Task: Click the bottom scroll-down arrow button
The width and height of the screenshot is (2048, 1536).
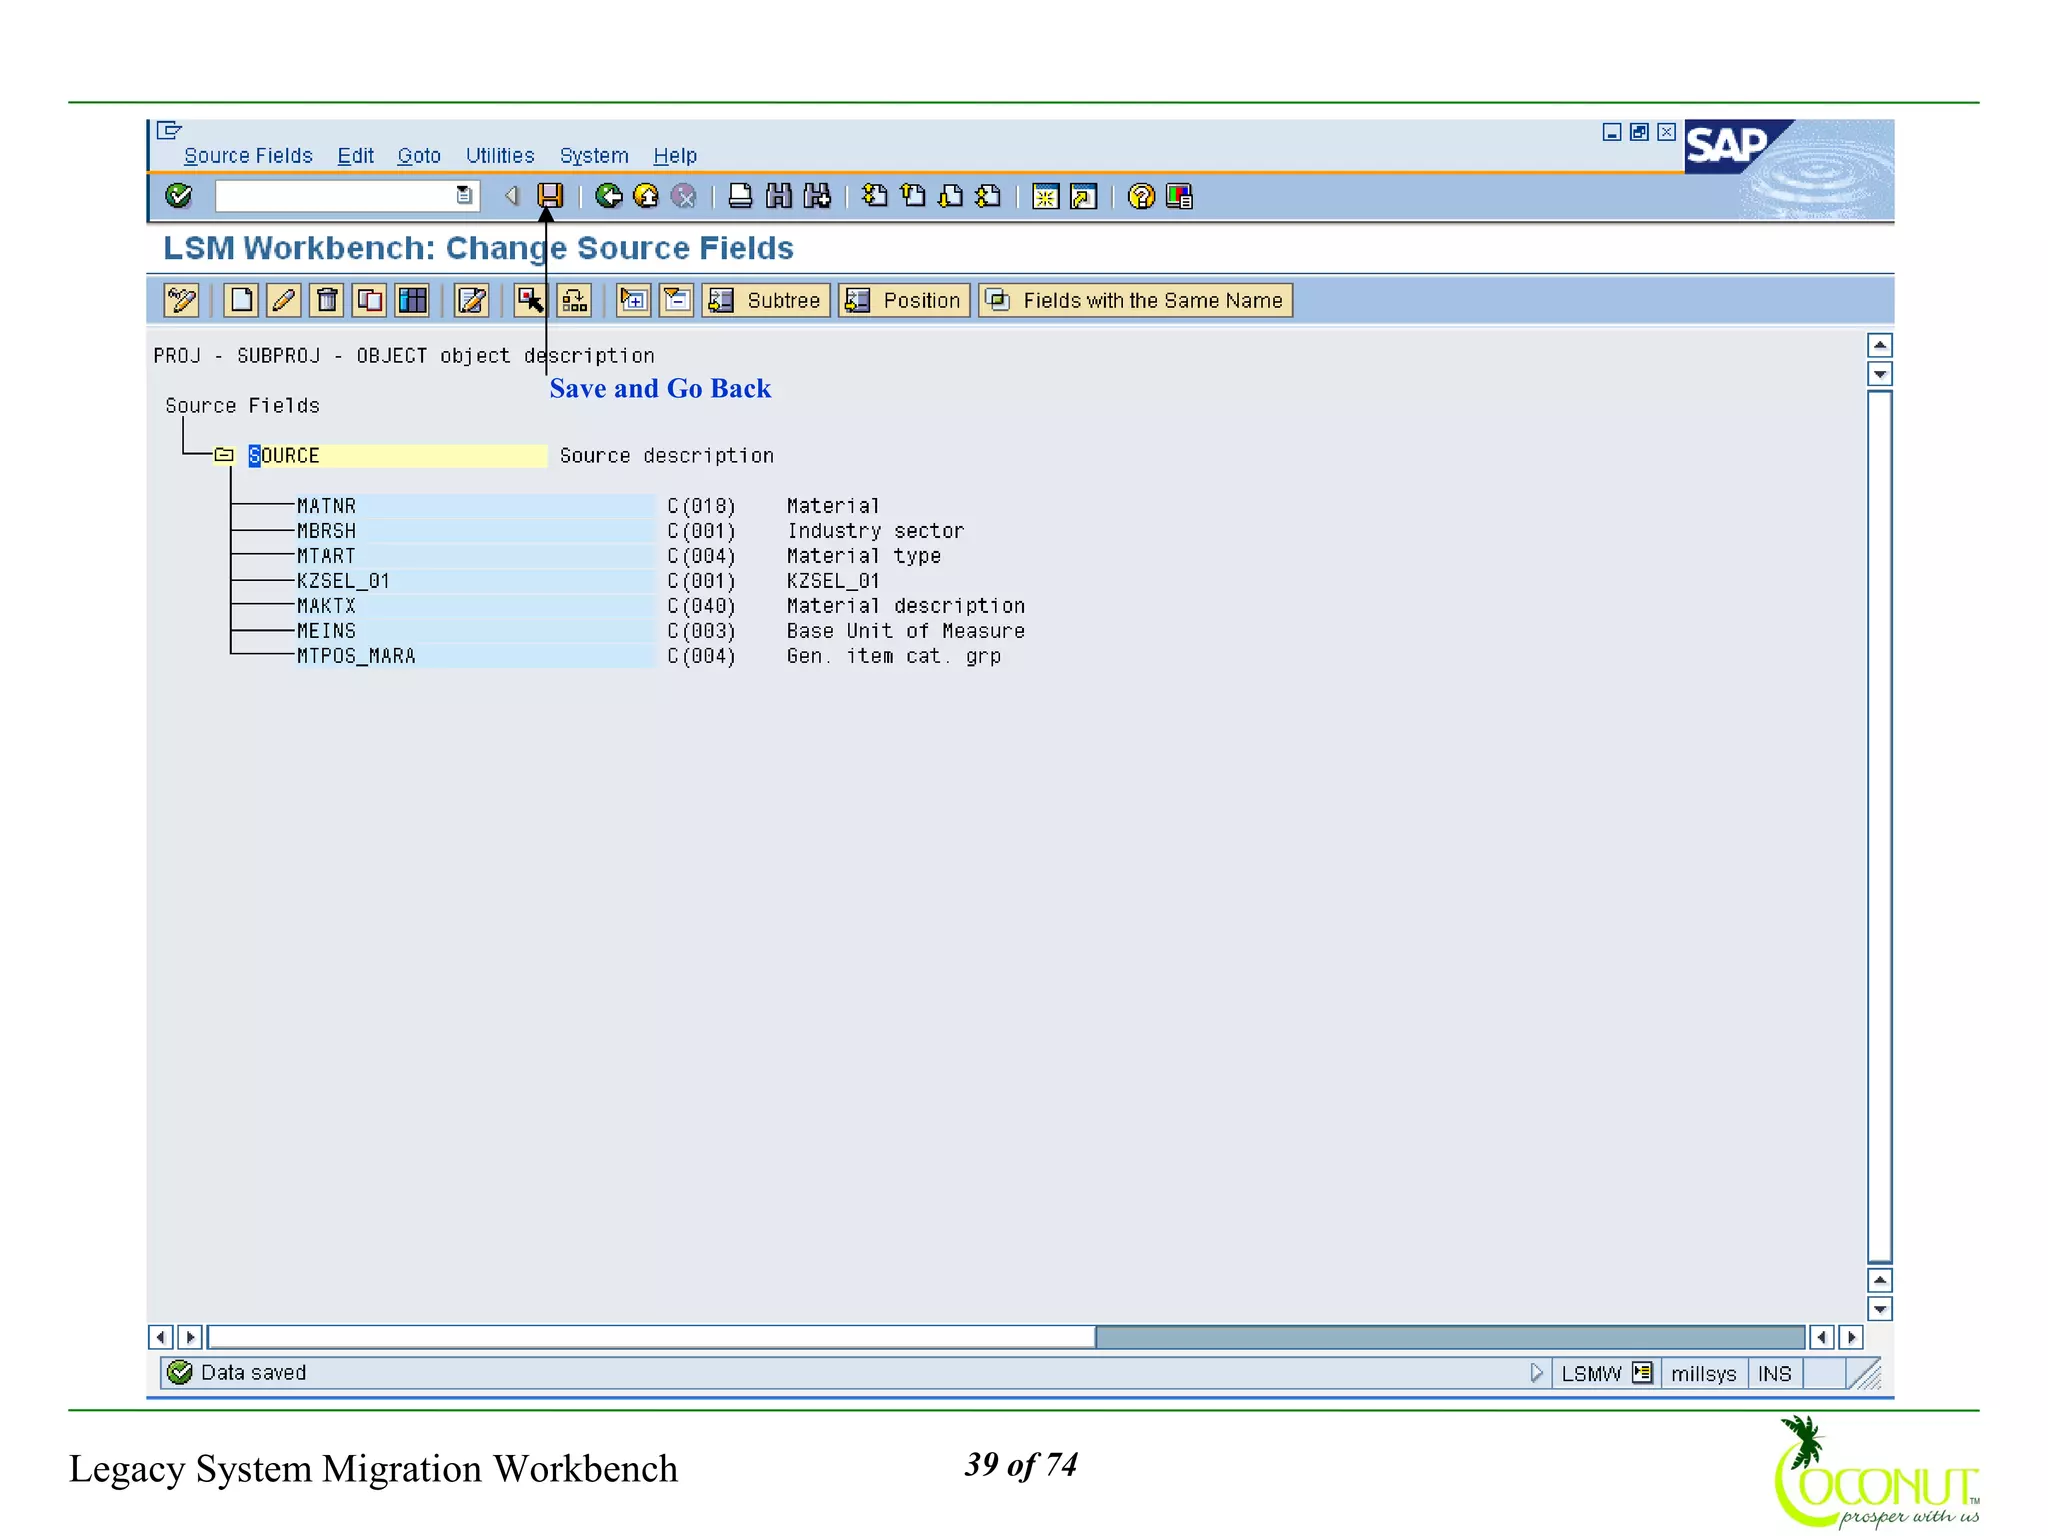Action: coord(1880,1309)
